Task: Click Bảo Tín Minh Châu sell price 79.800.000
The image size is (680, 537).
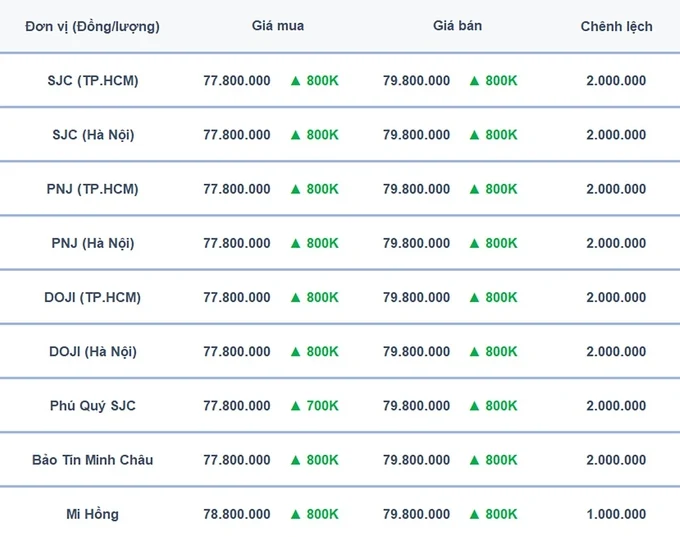Action: 416,460
